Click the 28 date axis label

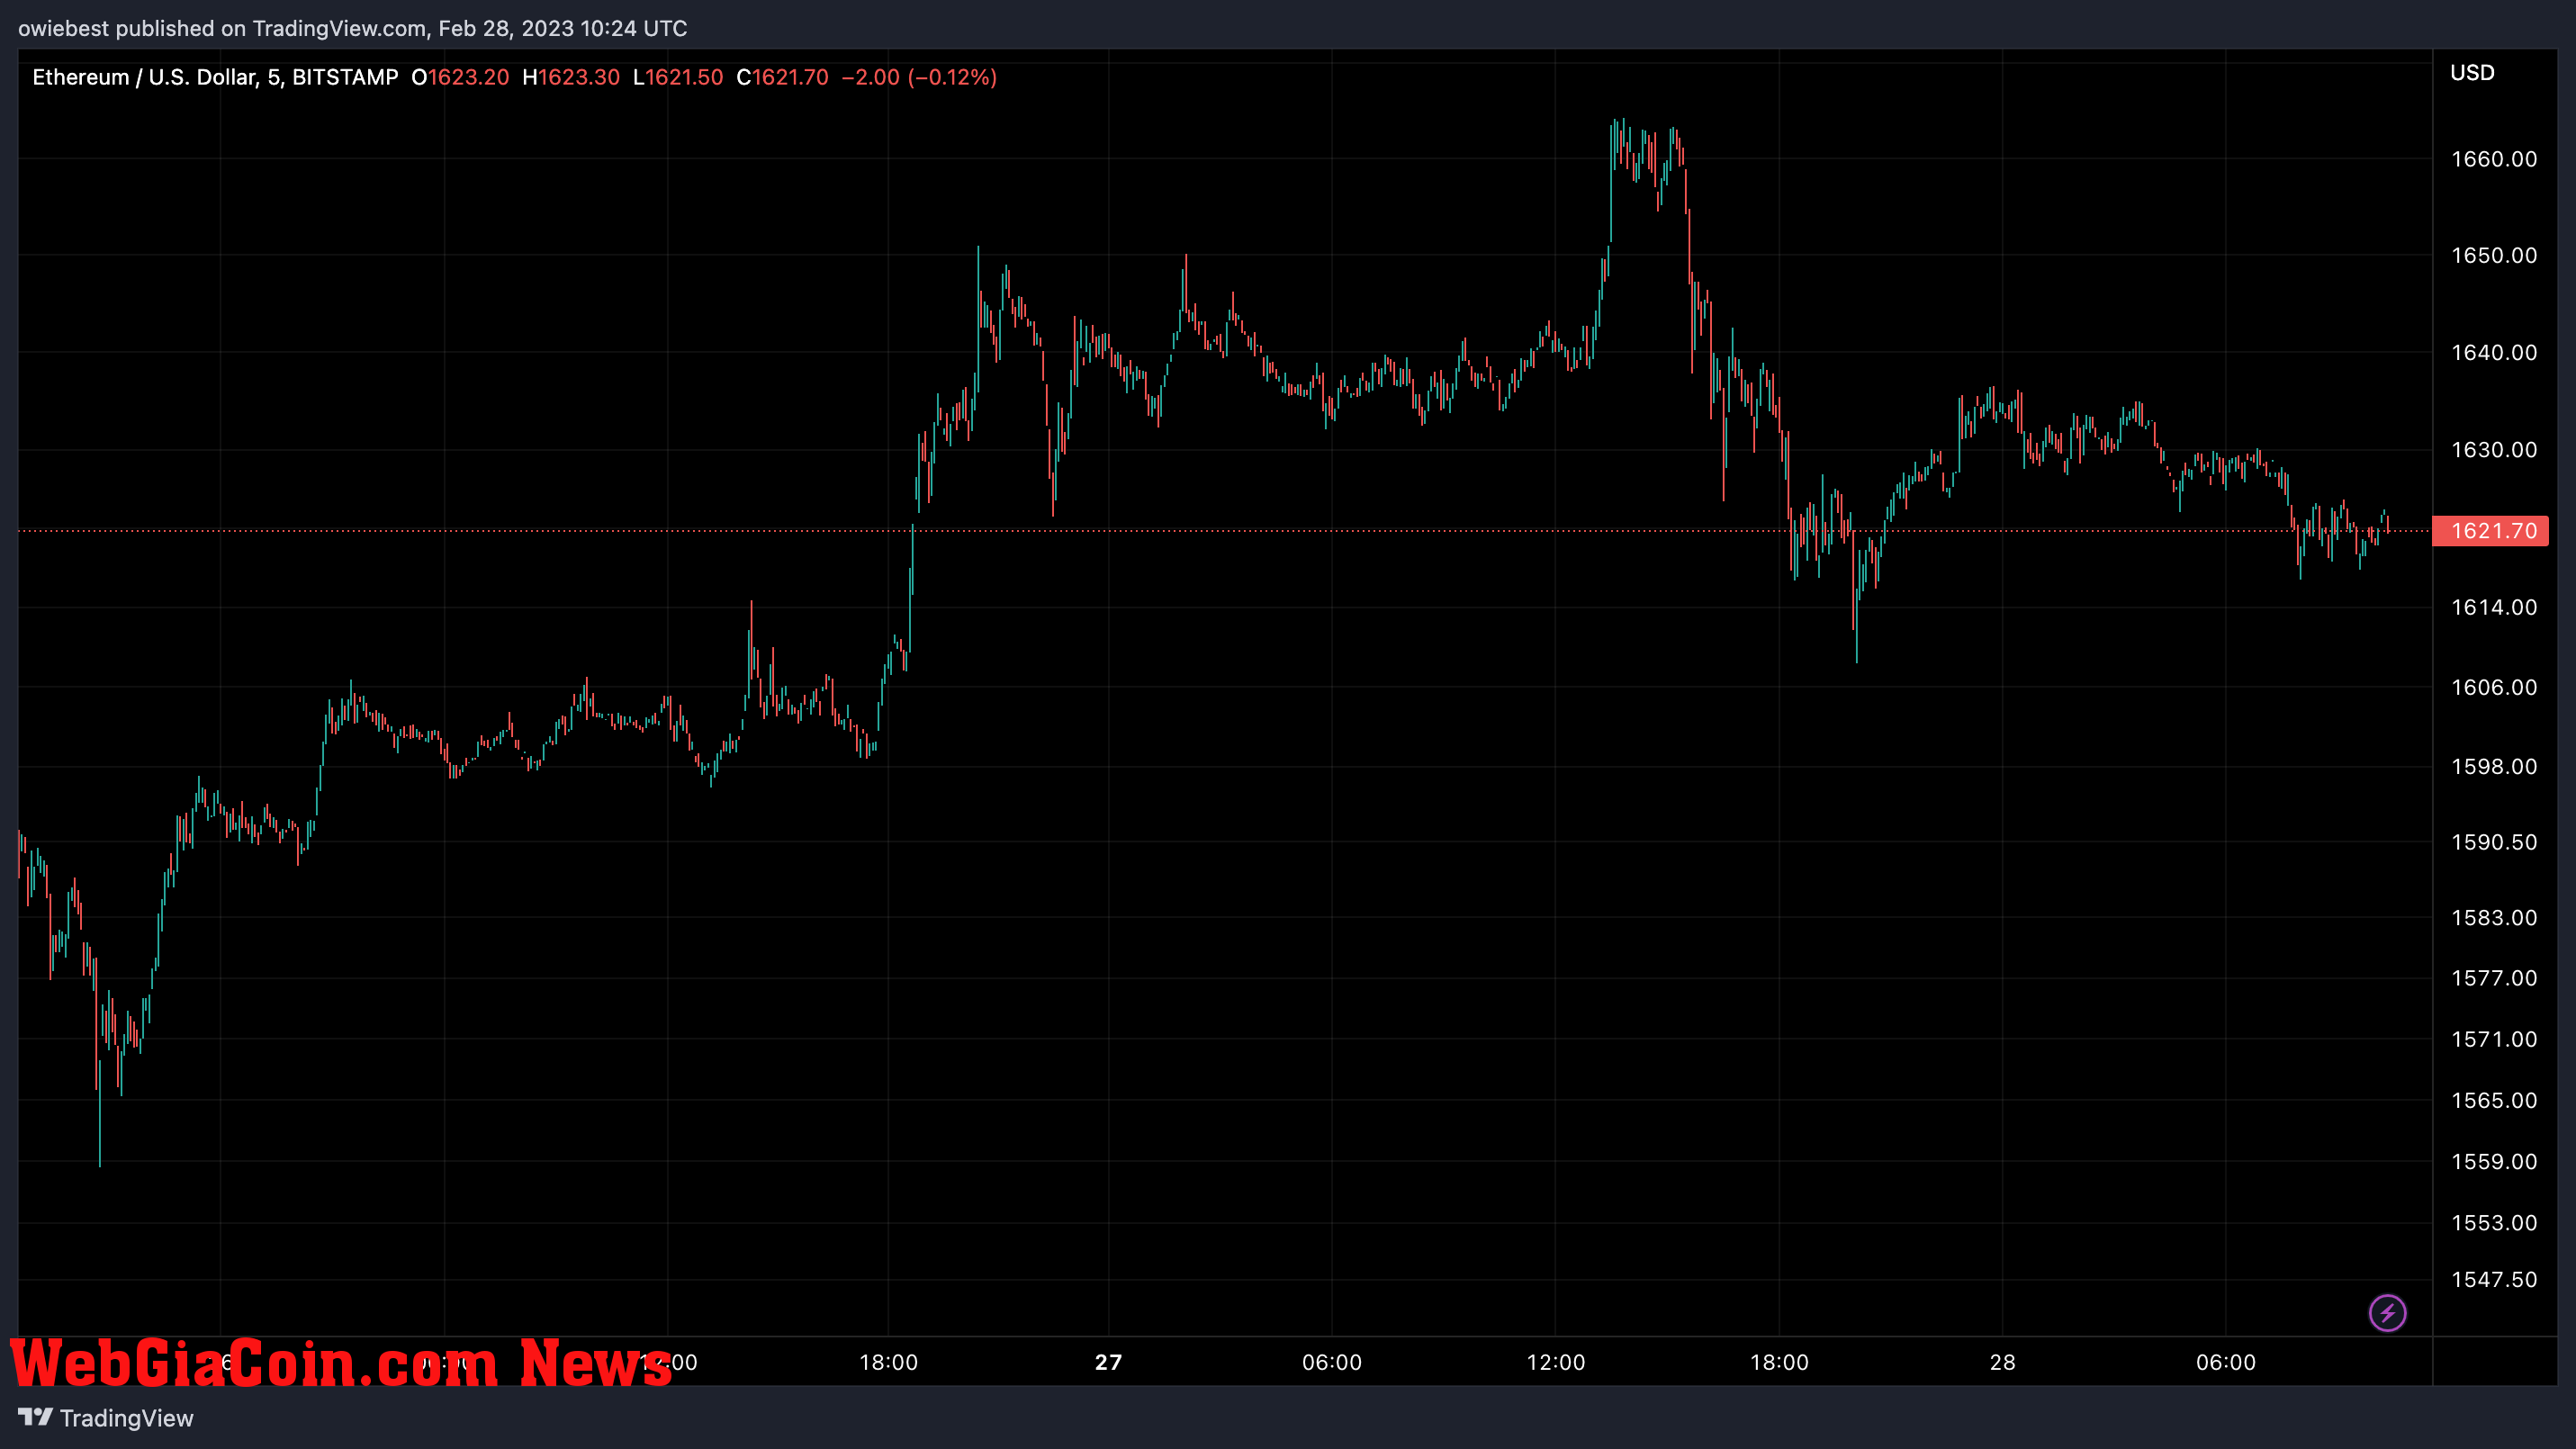click(2002, 1362)
